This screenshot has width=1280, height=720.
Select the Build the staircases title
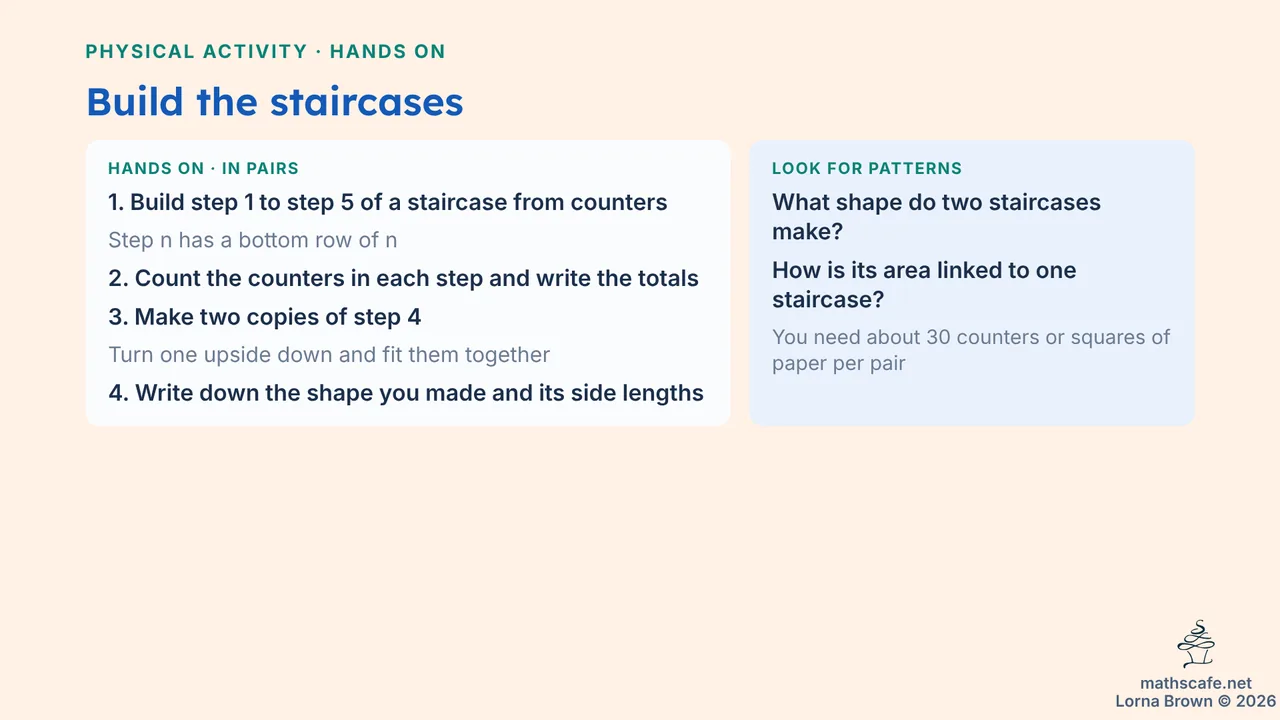[274, 102]
